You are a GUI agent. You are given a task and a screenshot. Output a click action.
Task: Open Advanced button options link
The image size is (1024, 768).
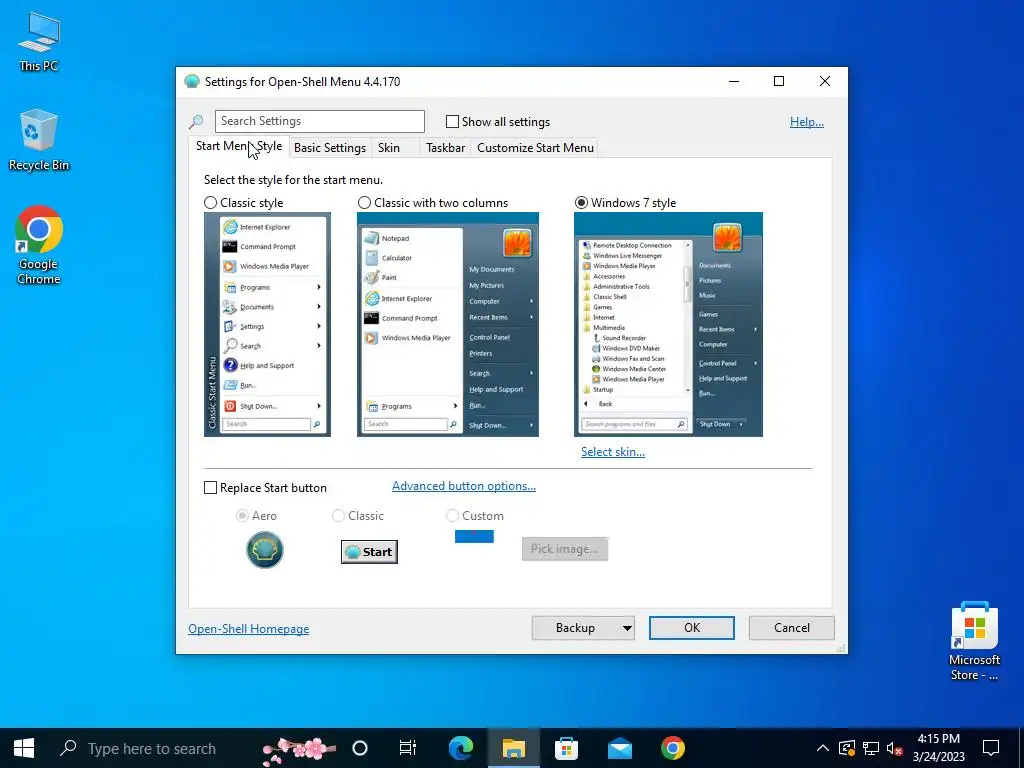click(464, 486)
